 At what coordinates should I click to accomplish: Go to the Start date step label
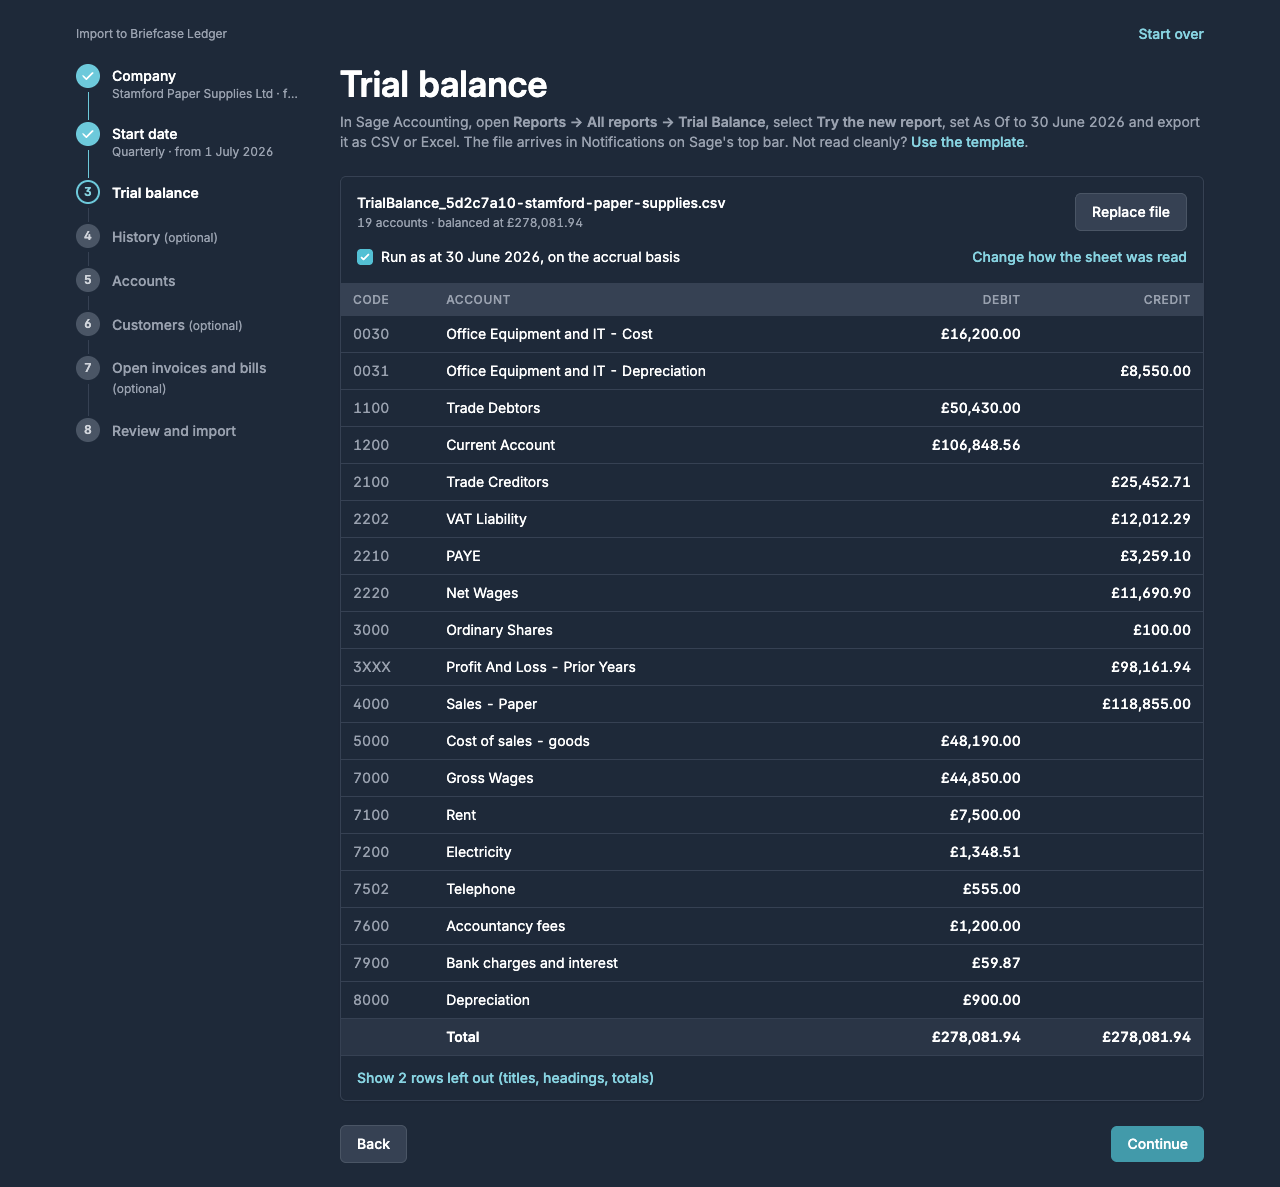(x=145, y=134)
